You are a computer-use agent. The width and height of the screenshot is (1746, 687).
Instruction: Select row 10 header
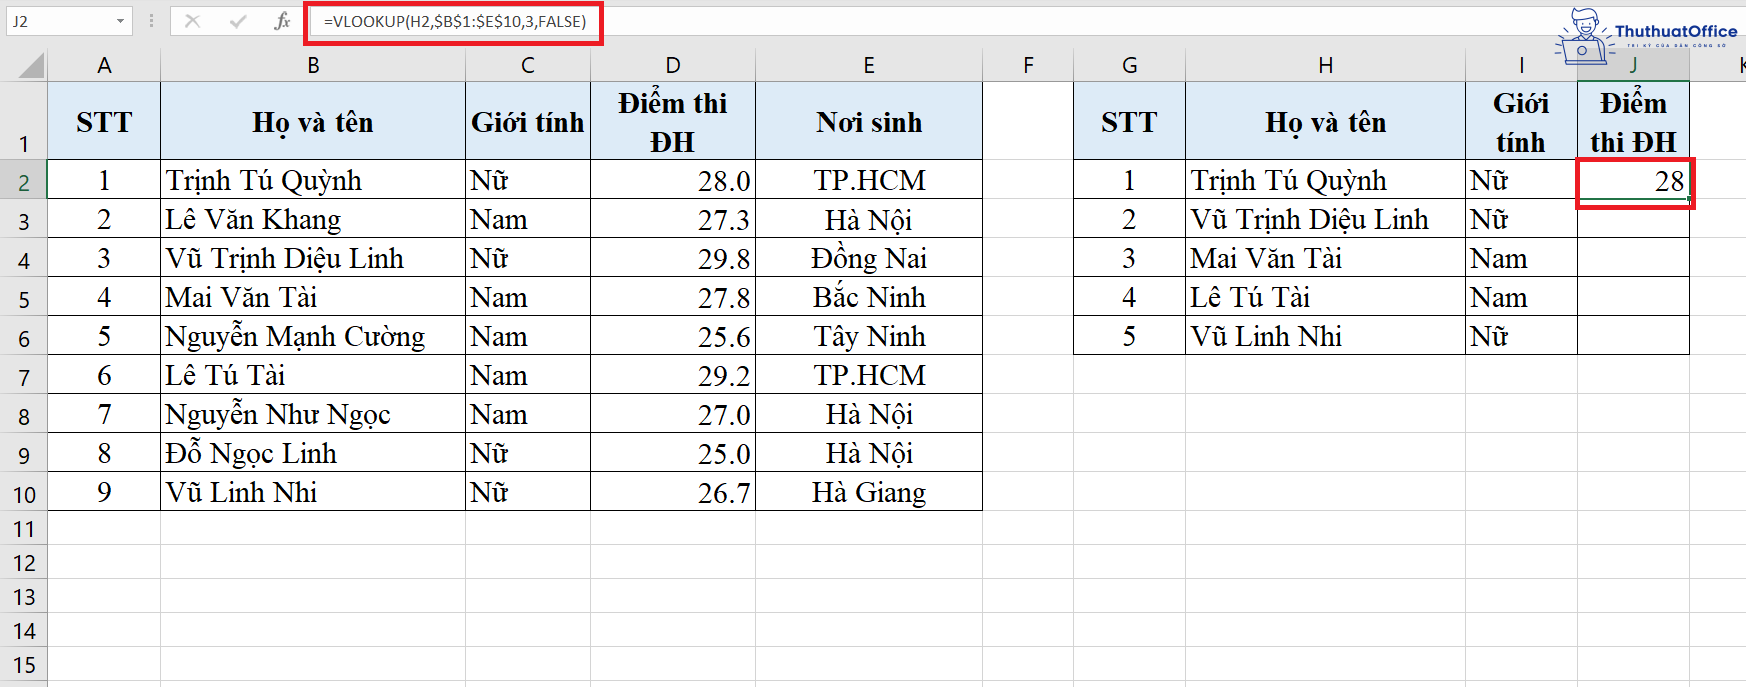click(24, 495)
